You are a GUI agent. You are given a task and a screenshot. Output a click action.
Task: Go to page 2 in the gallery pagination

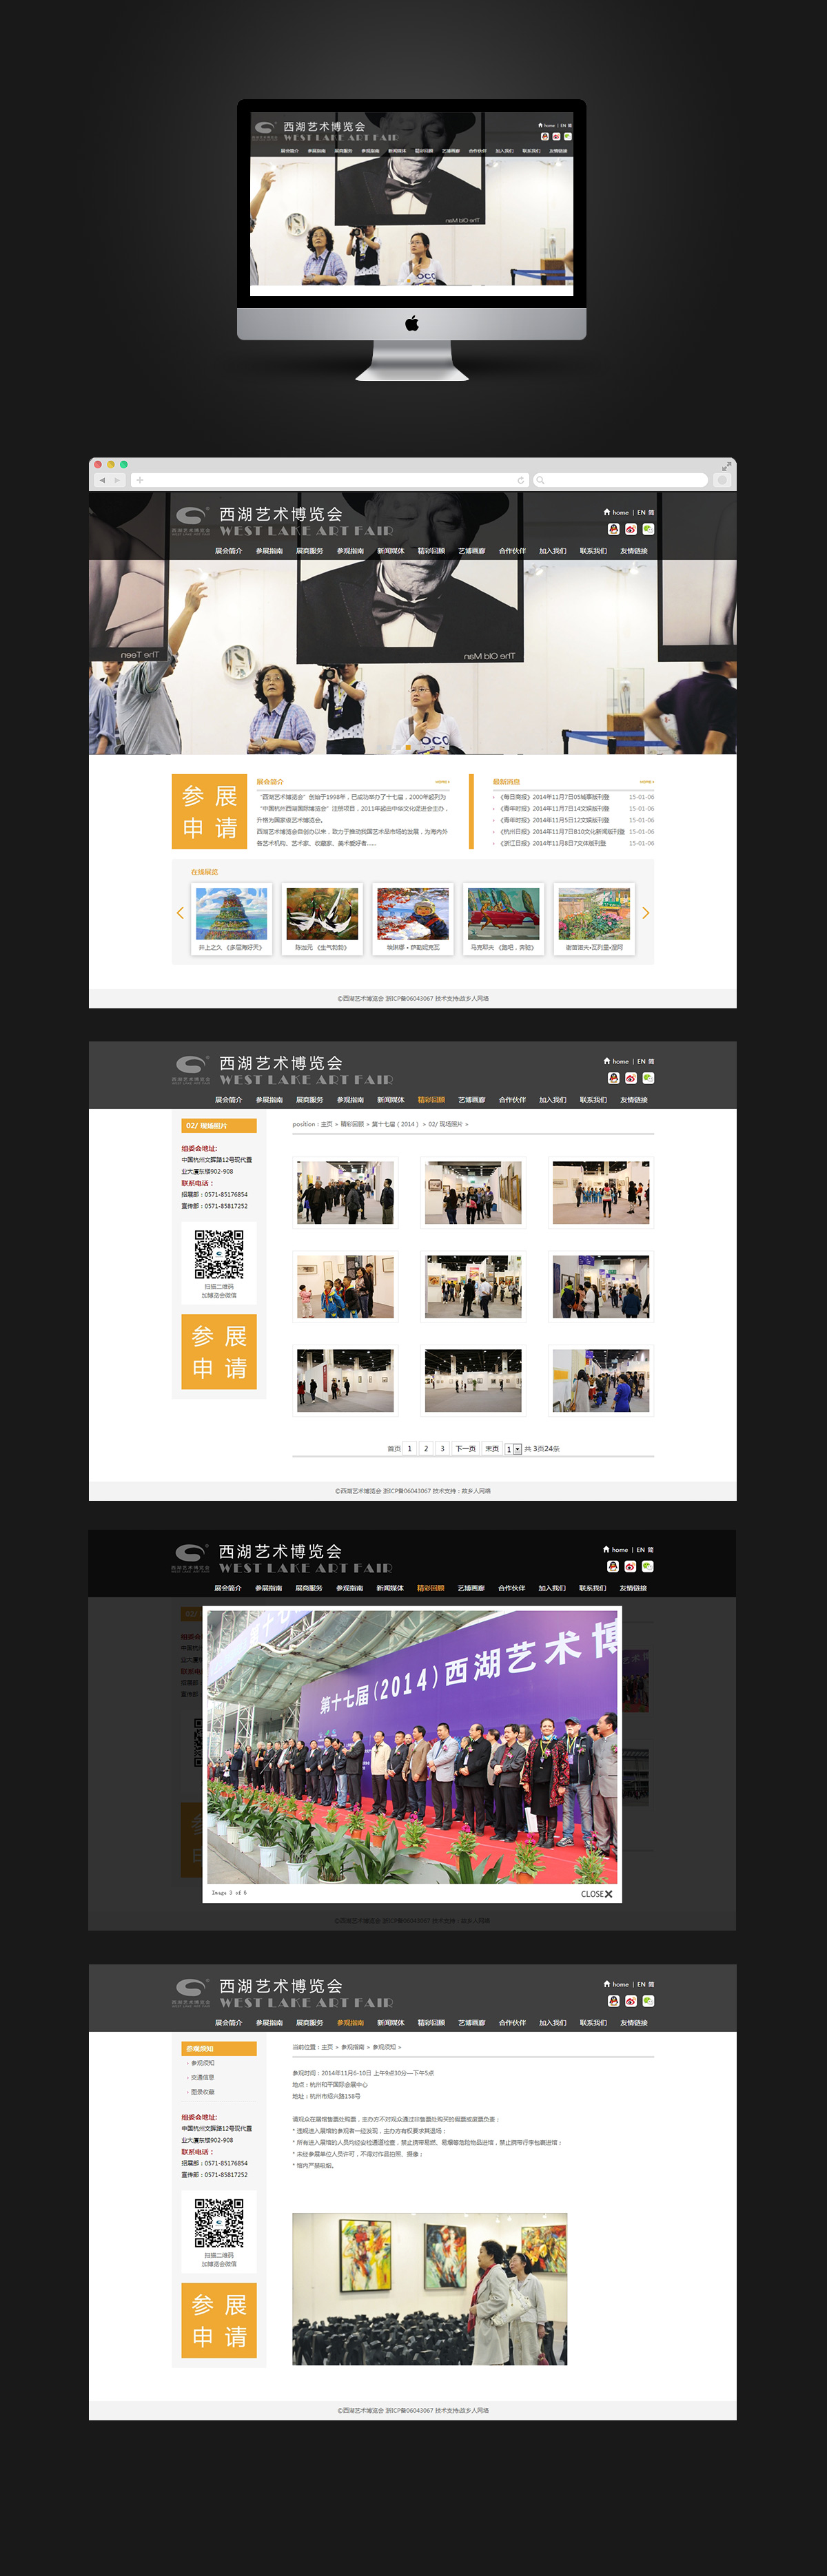(x=426, y=1449)
